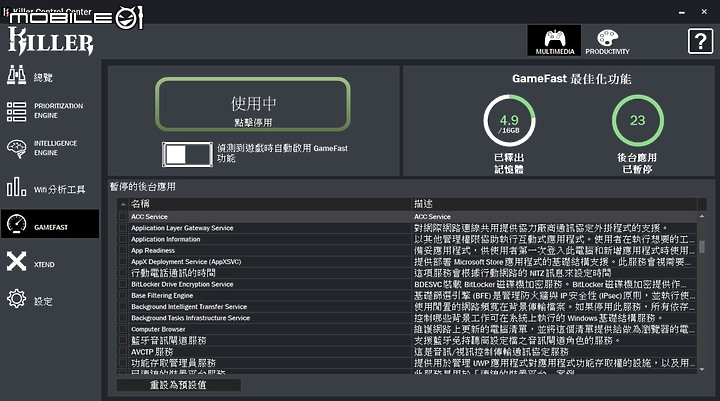
Task: Close the Killer Control Center window
Action: [704, 12]
